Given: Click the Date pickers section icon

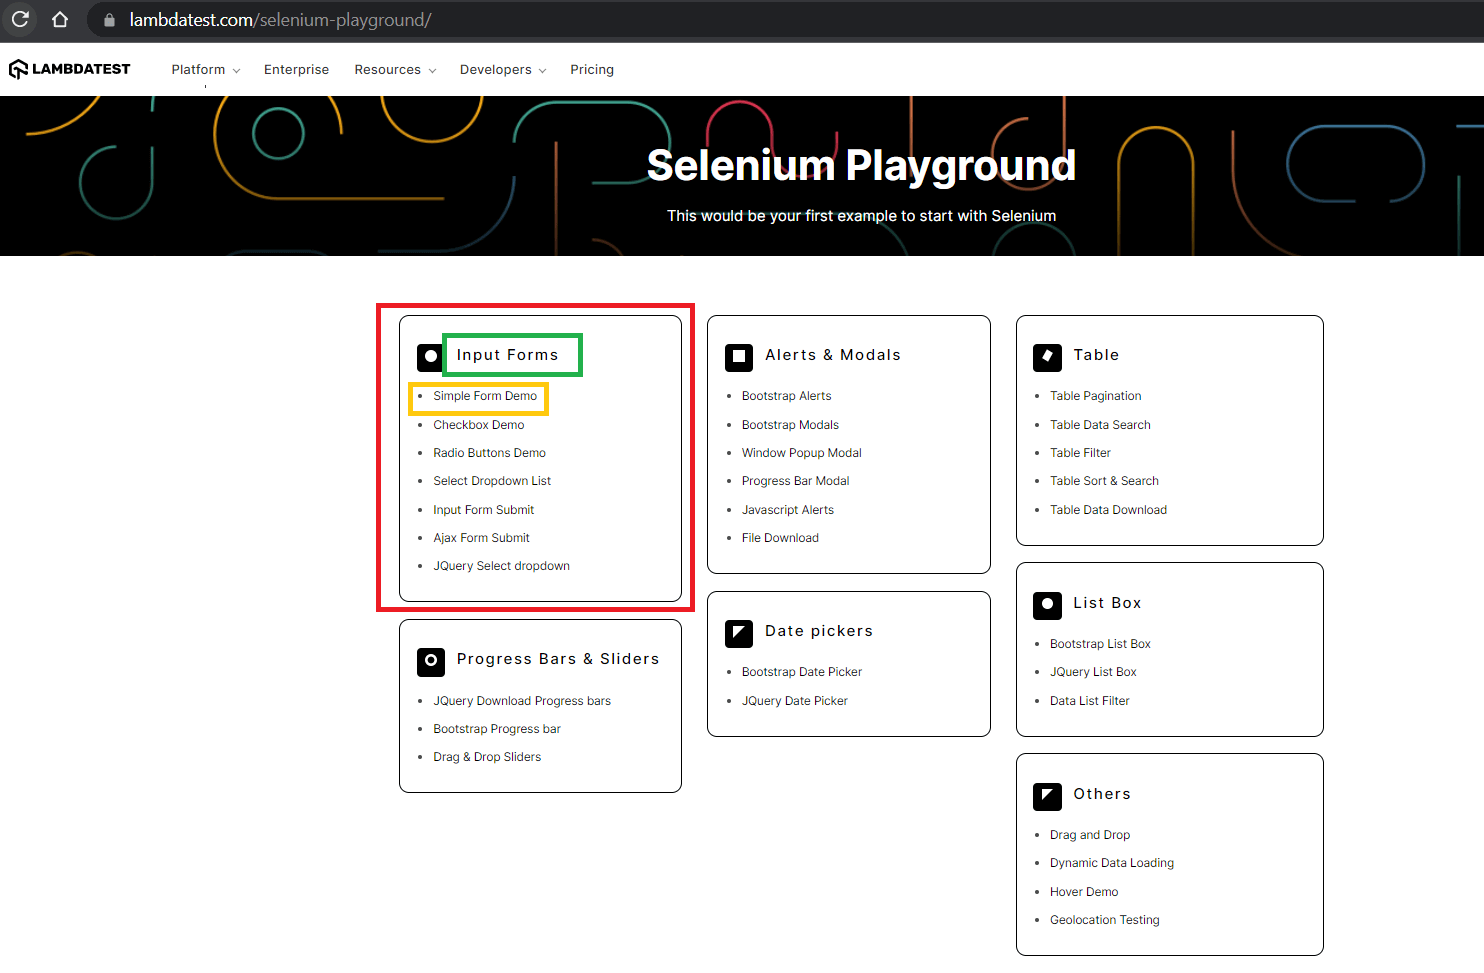Looking at the screenshot, I should pos(738,633).
